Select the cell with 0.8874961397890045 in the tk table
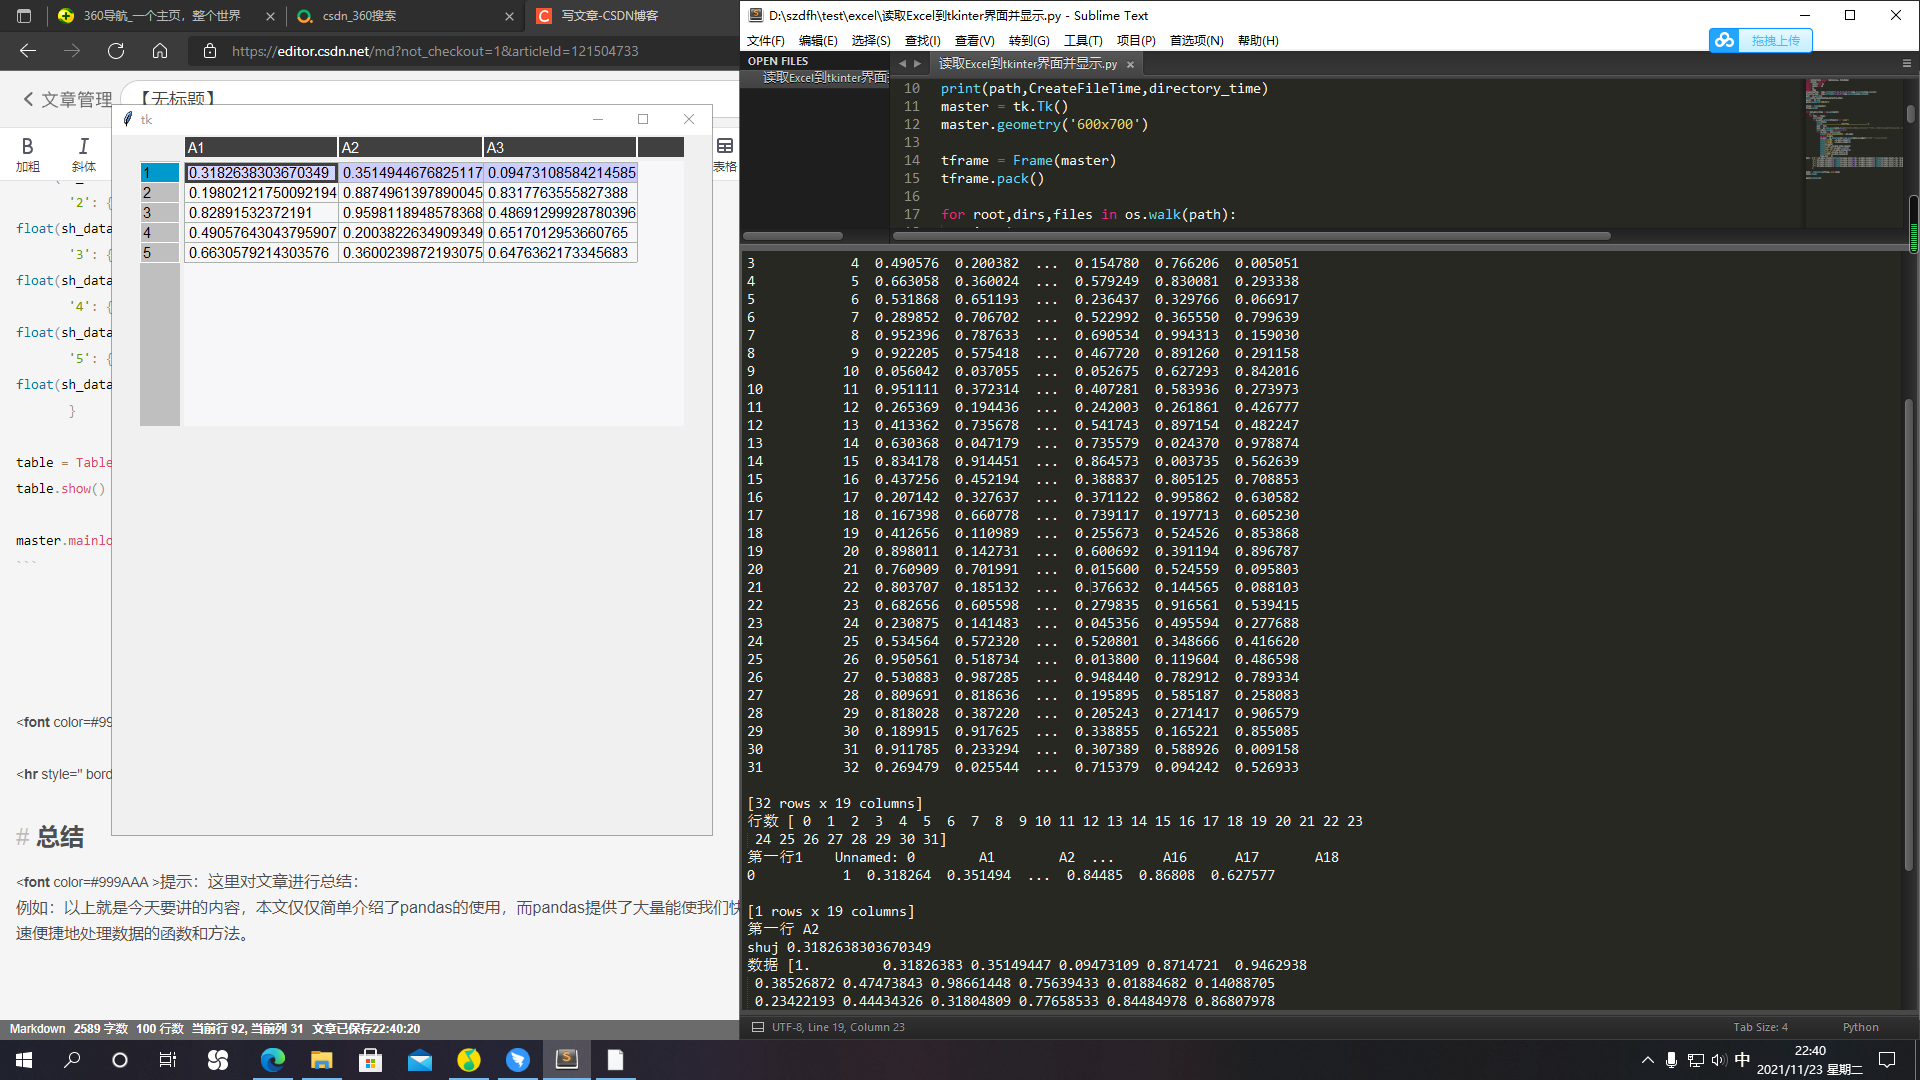 click(x=412, y=193)
